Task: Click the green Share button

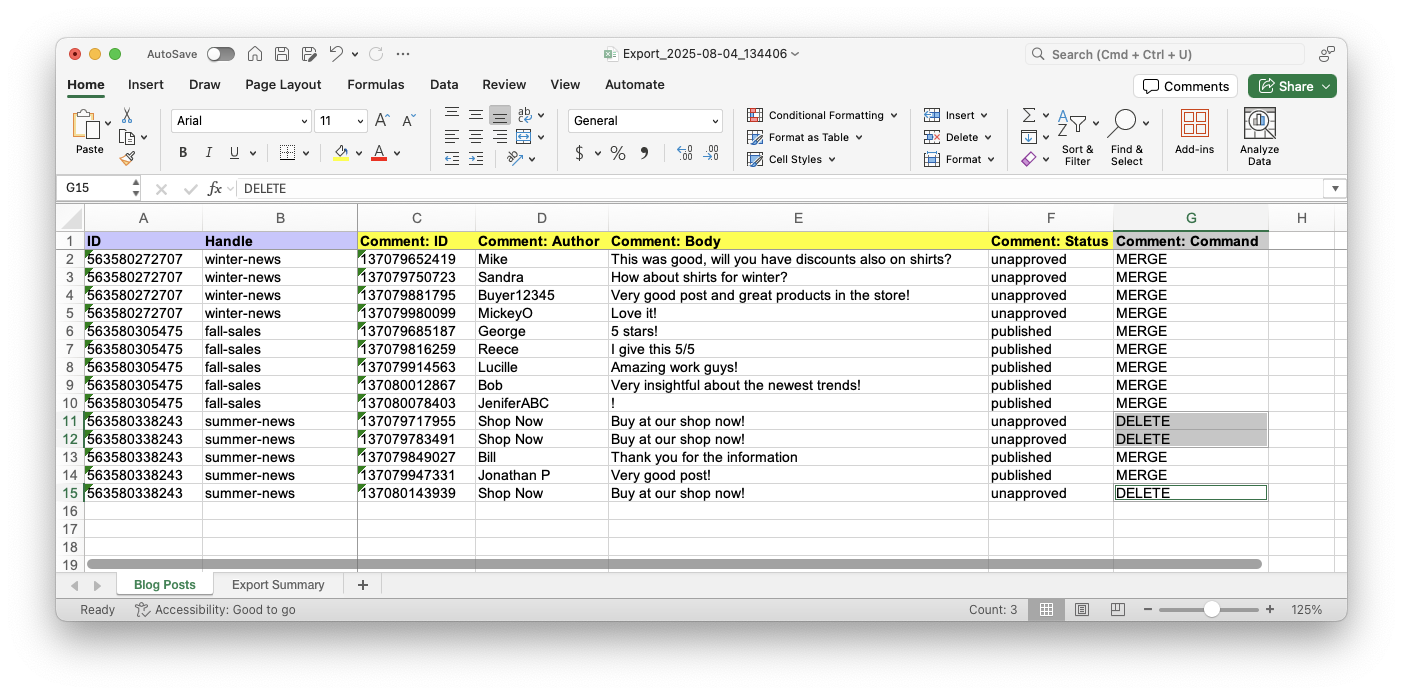Action: pos(1291,86)
